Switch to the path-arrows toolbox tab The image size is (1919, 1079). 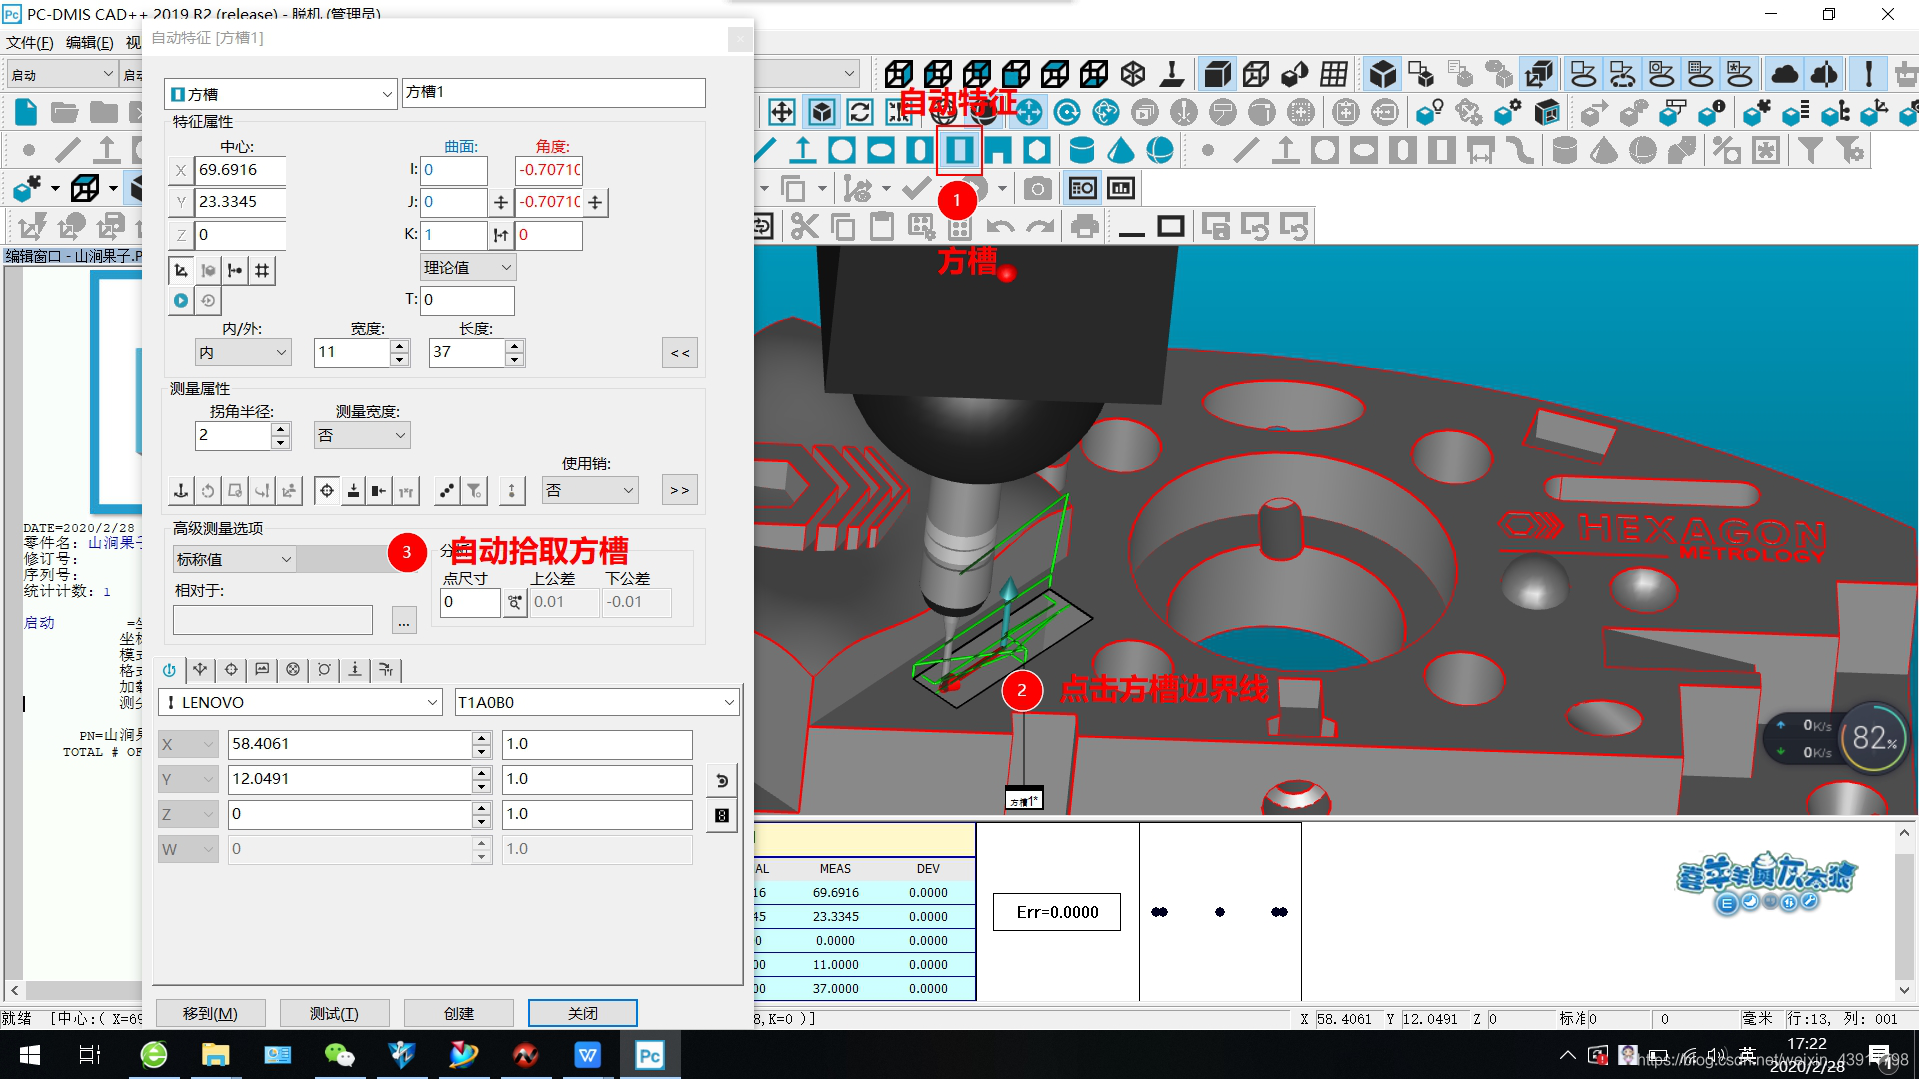(x=200, y=670)
